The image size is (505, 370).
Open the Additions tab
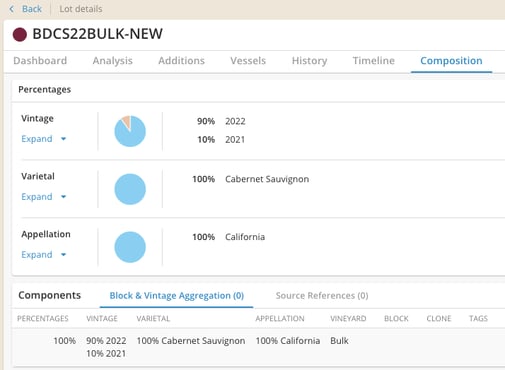181,61
